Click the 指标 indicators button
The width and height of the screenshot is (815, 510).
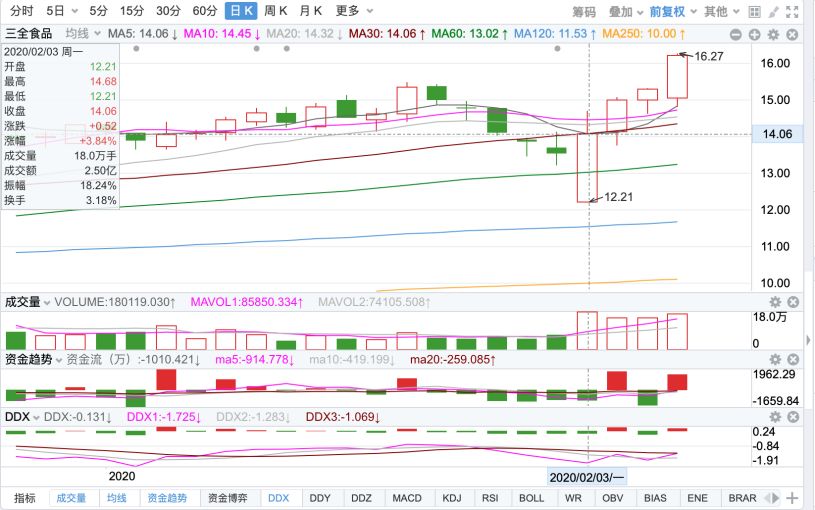pyautogui.click(x=24, y=498)
